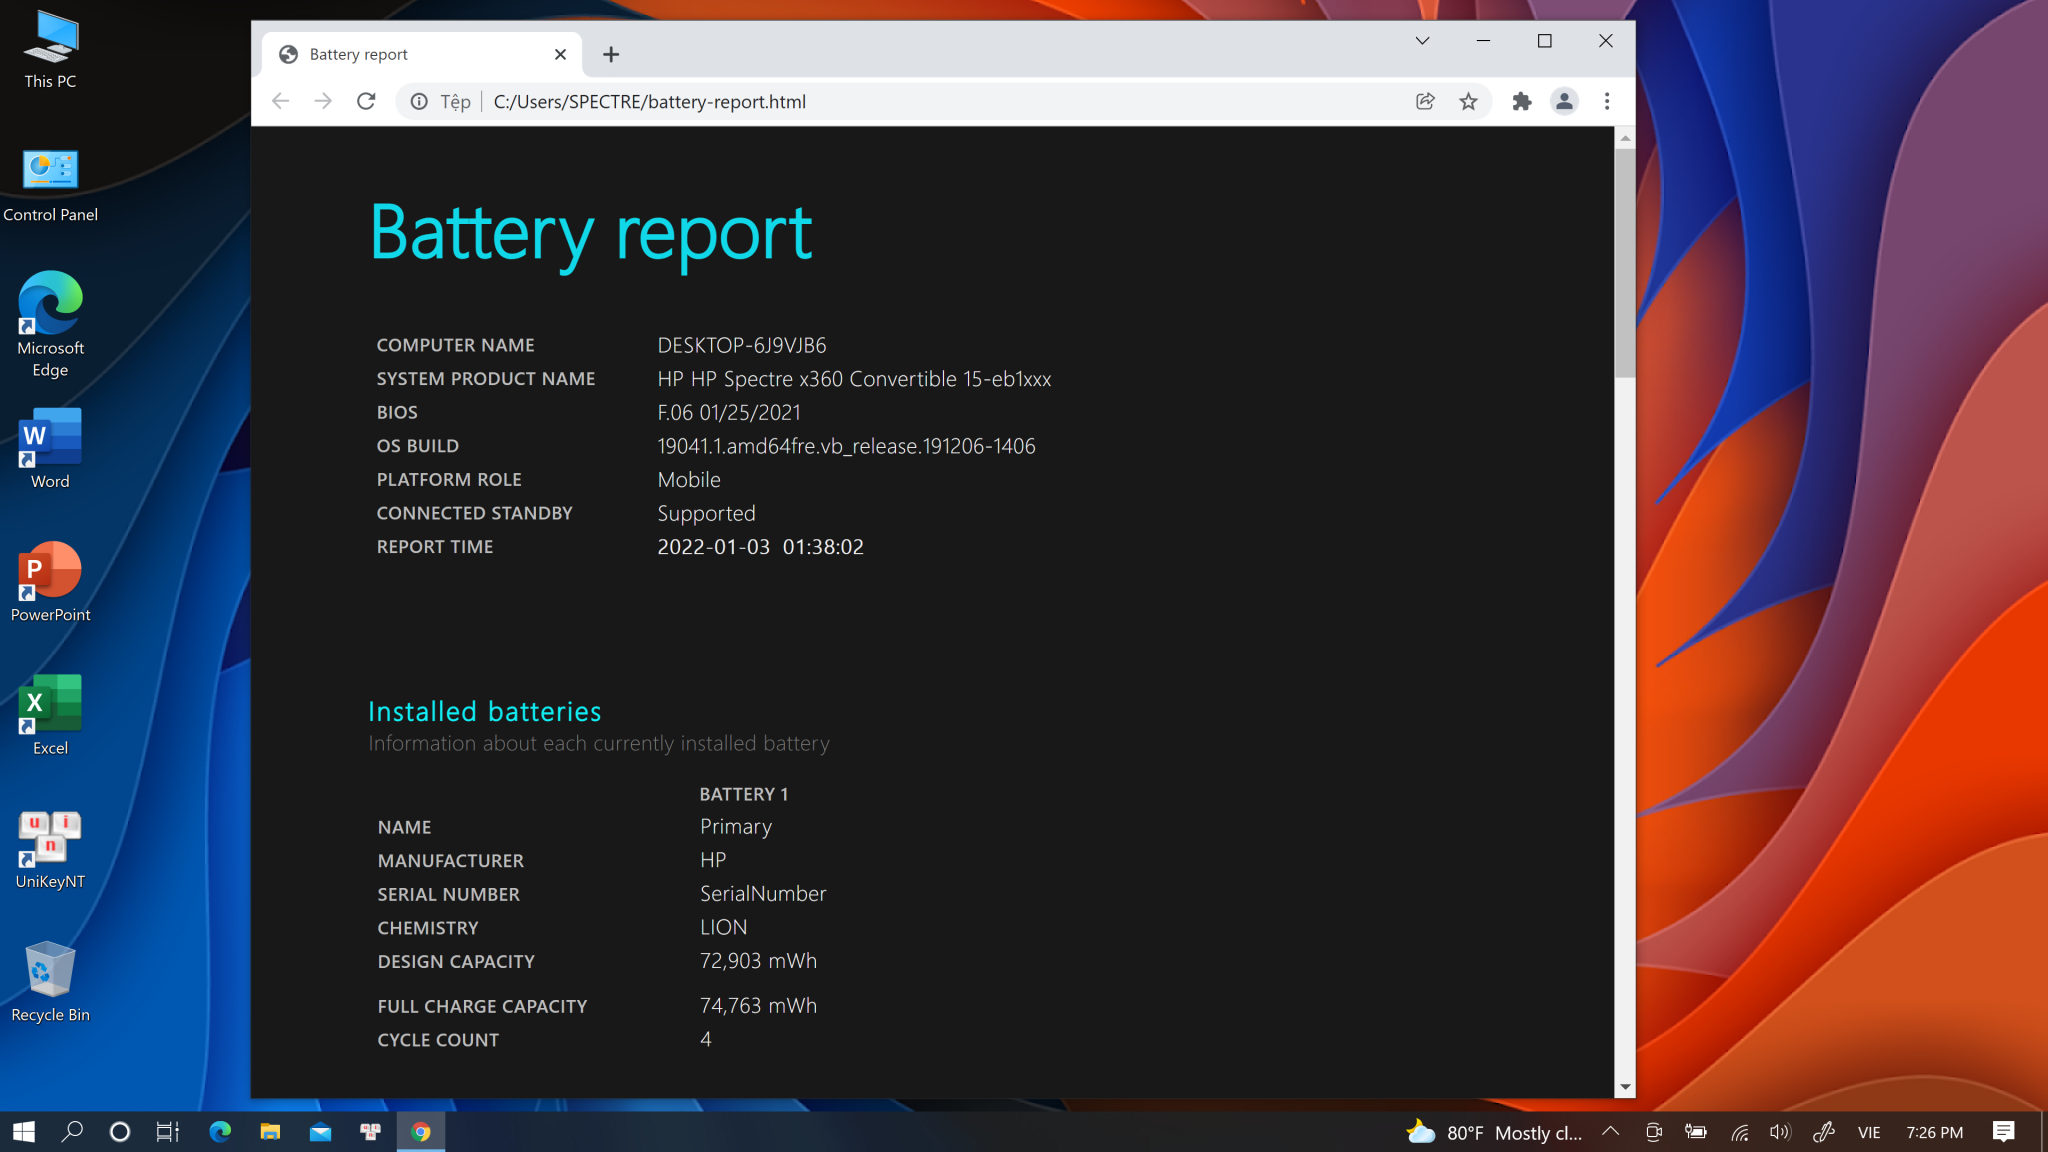This screenshot has width=2048, height=1152.
Task: Open File Explorer from taskbar
Action: (270, 1131)
